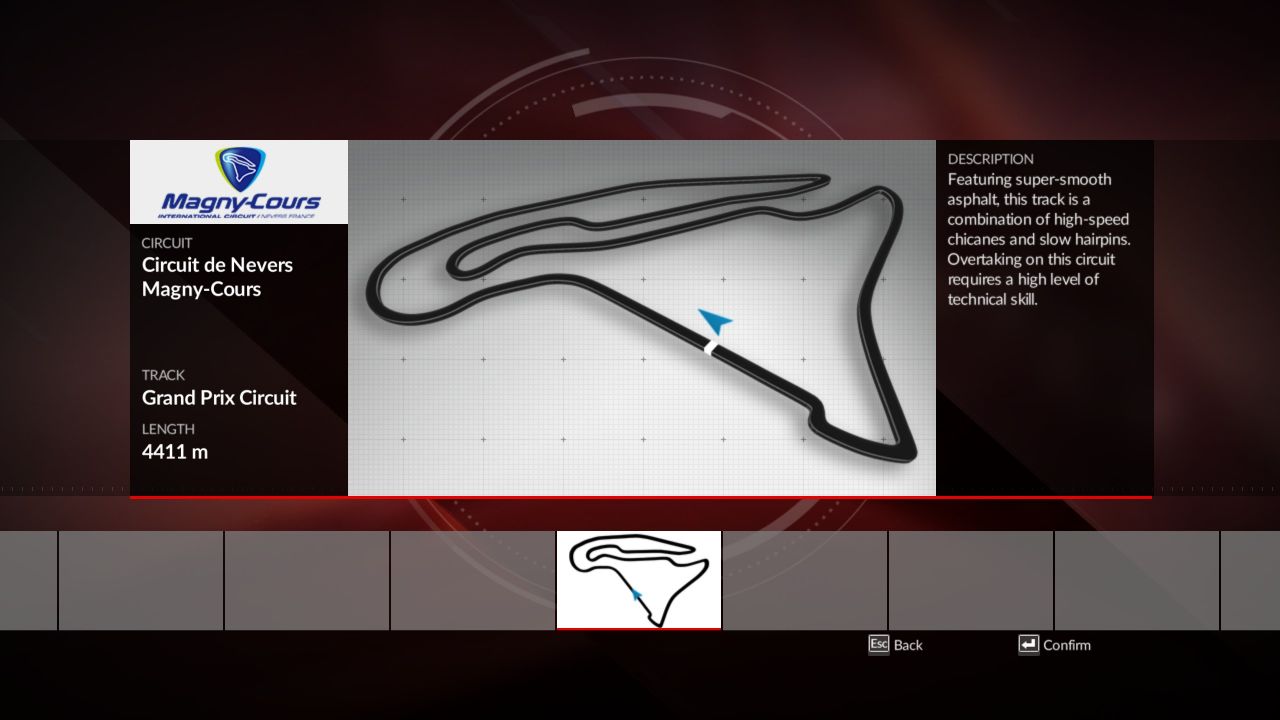Click the small blue arrow inside the selected thumbnail
This screenshot has height=720, width=1280.
coord(636,594)
